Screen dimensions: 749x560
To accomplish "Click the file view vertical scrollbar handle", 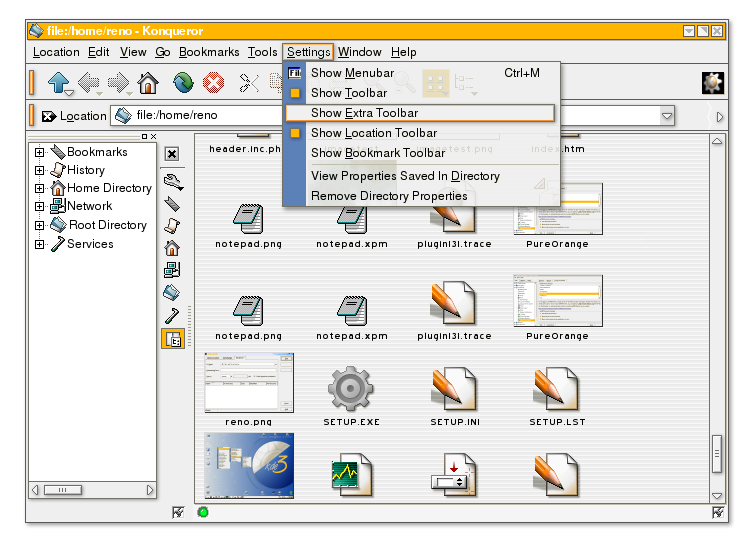I will [x=717, y=454].
